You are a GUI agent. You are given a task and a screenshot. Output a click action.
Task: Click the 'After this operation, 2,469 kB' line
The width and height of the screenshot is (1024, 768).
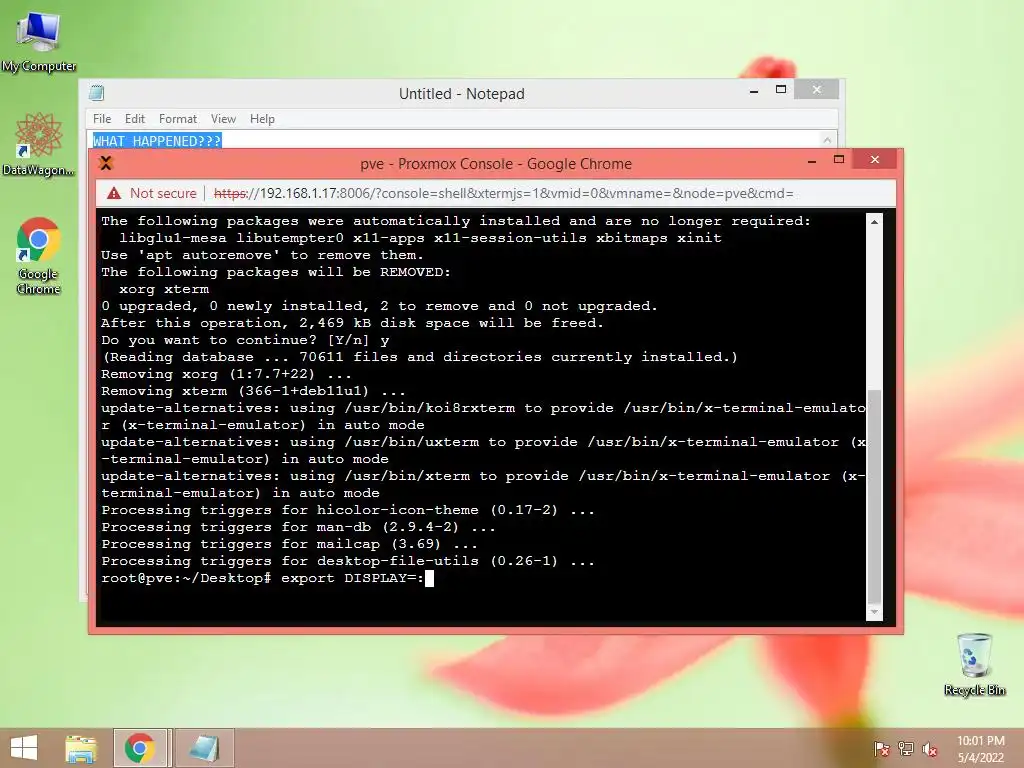point(352,323)
